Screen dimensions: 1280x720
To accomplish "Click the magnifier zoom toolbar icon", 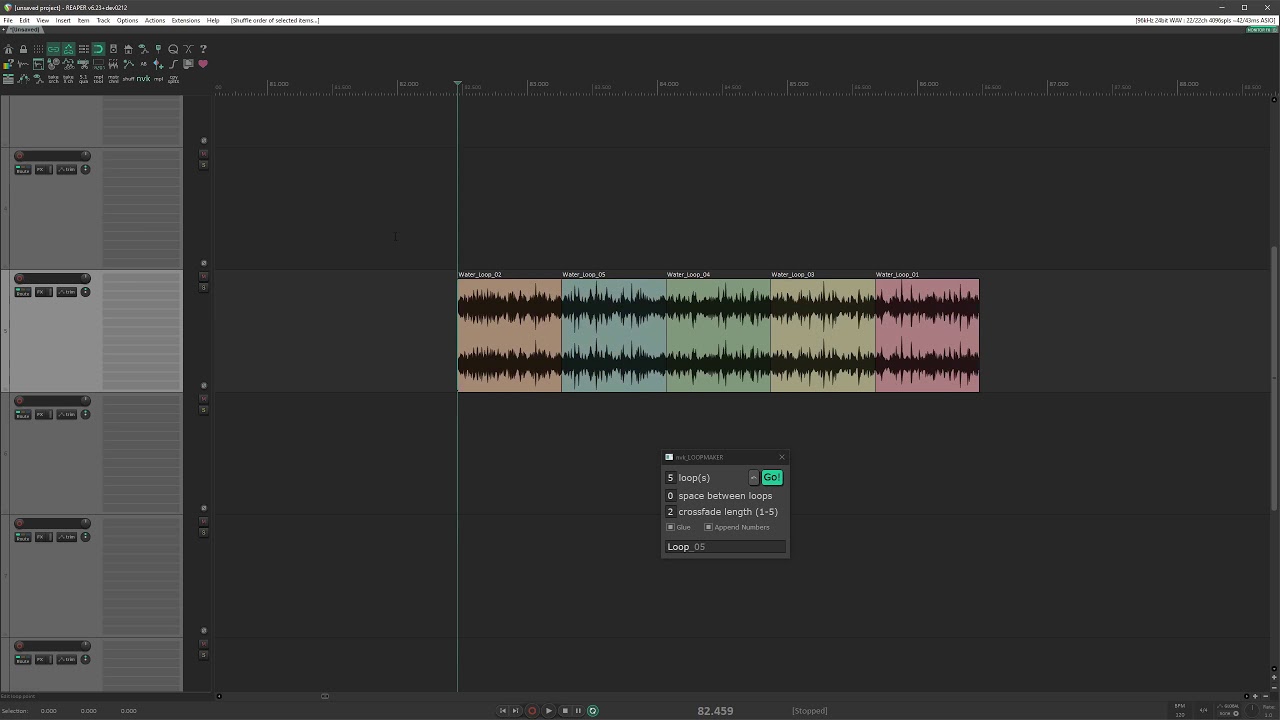I will point(173,49).
